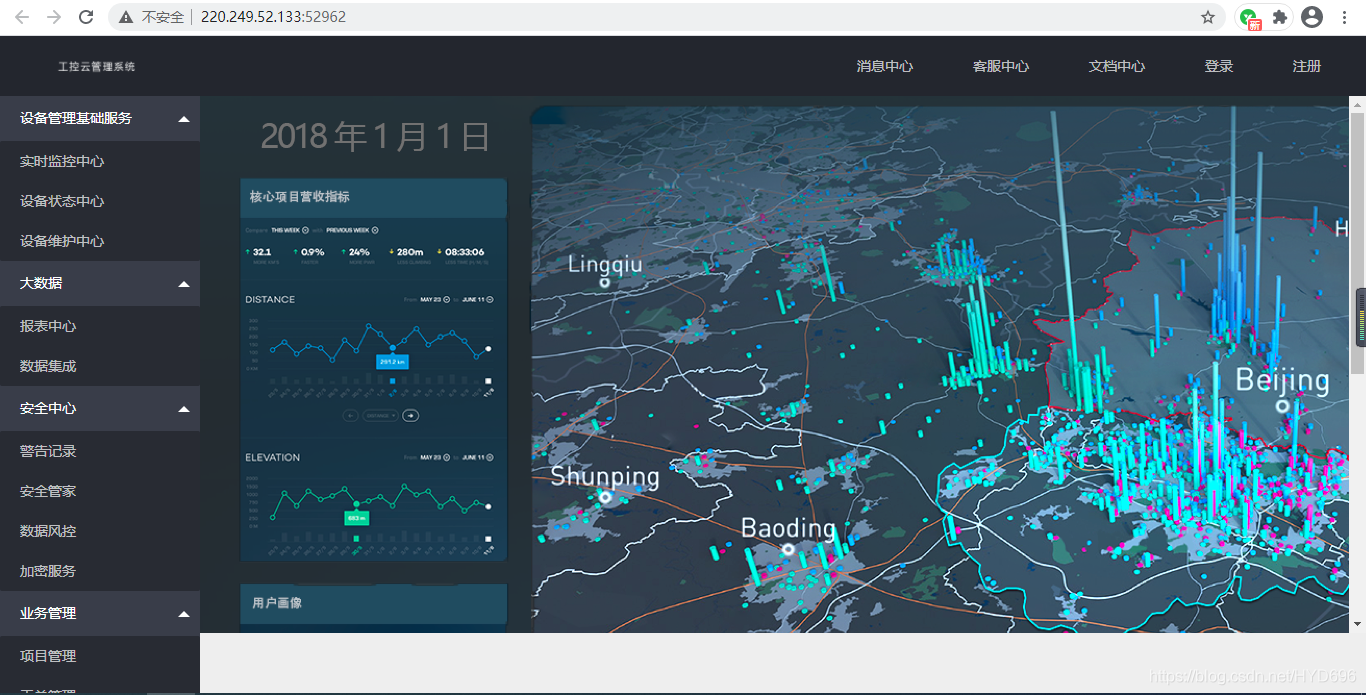Collapse the 大数据 section arrow
1366x695 pixels.
[183, 284]
